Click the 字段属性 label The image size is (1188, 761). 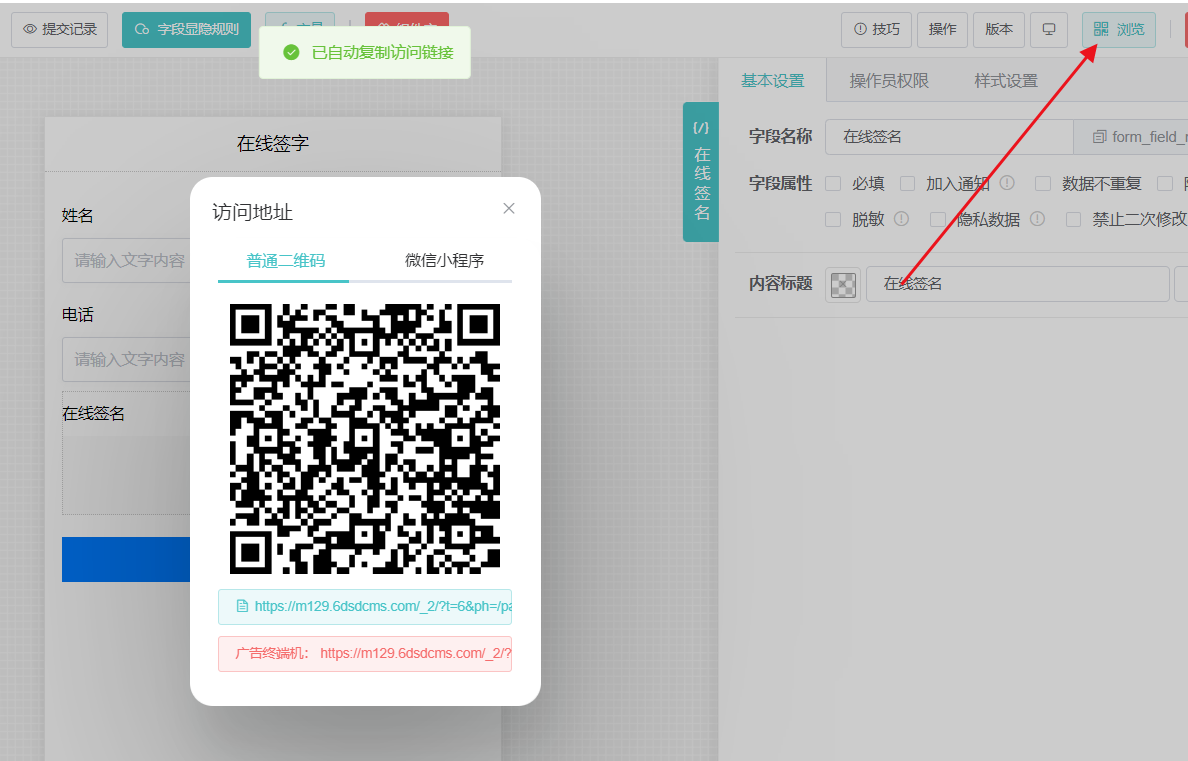point(780,183)
